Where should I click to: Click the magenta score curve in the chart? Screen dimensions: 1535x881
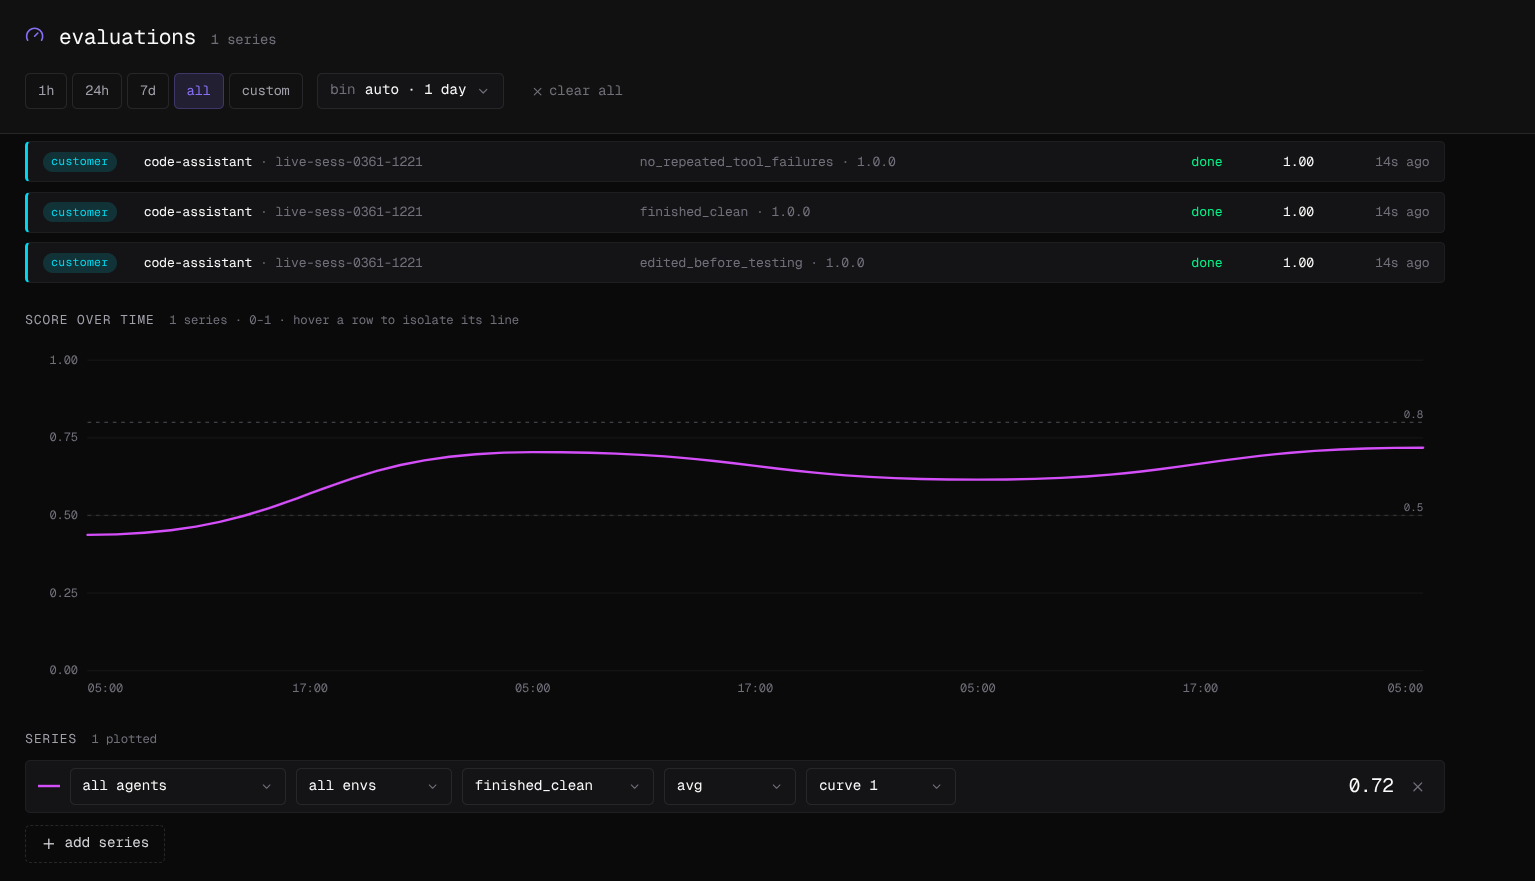(x=755, y=465)
